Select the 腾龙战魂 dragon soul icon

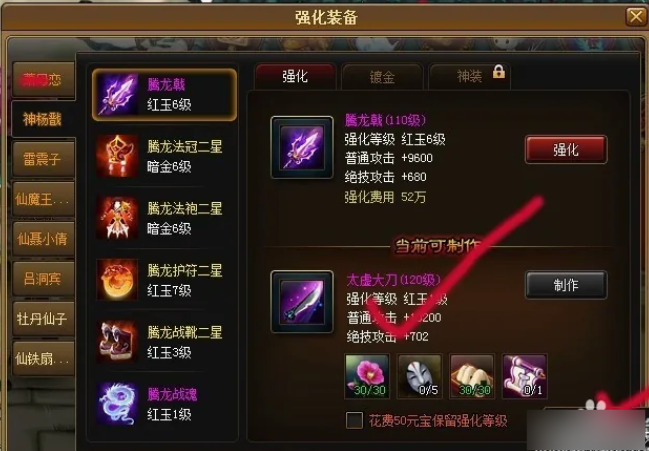pos(118,404)
